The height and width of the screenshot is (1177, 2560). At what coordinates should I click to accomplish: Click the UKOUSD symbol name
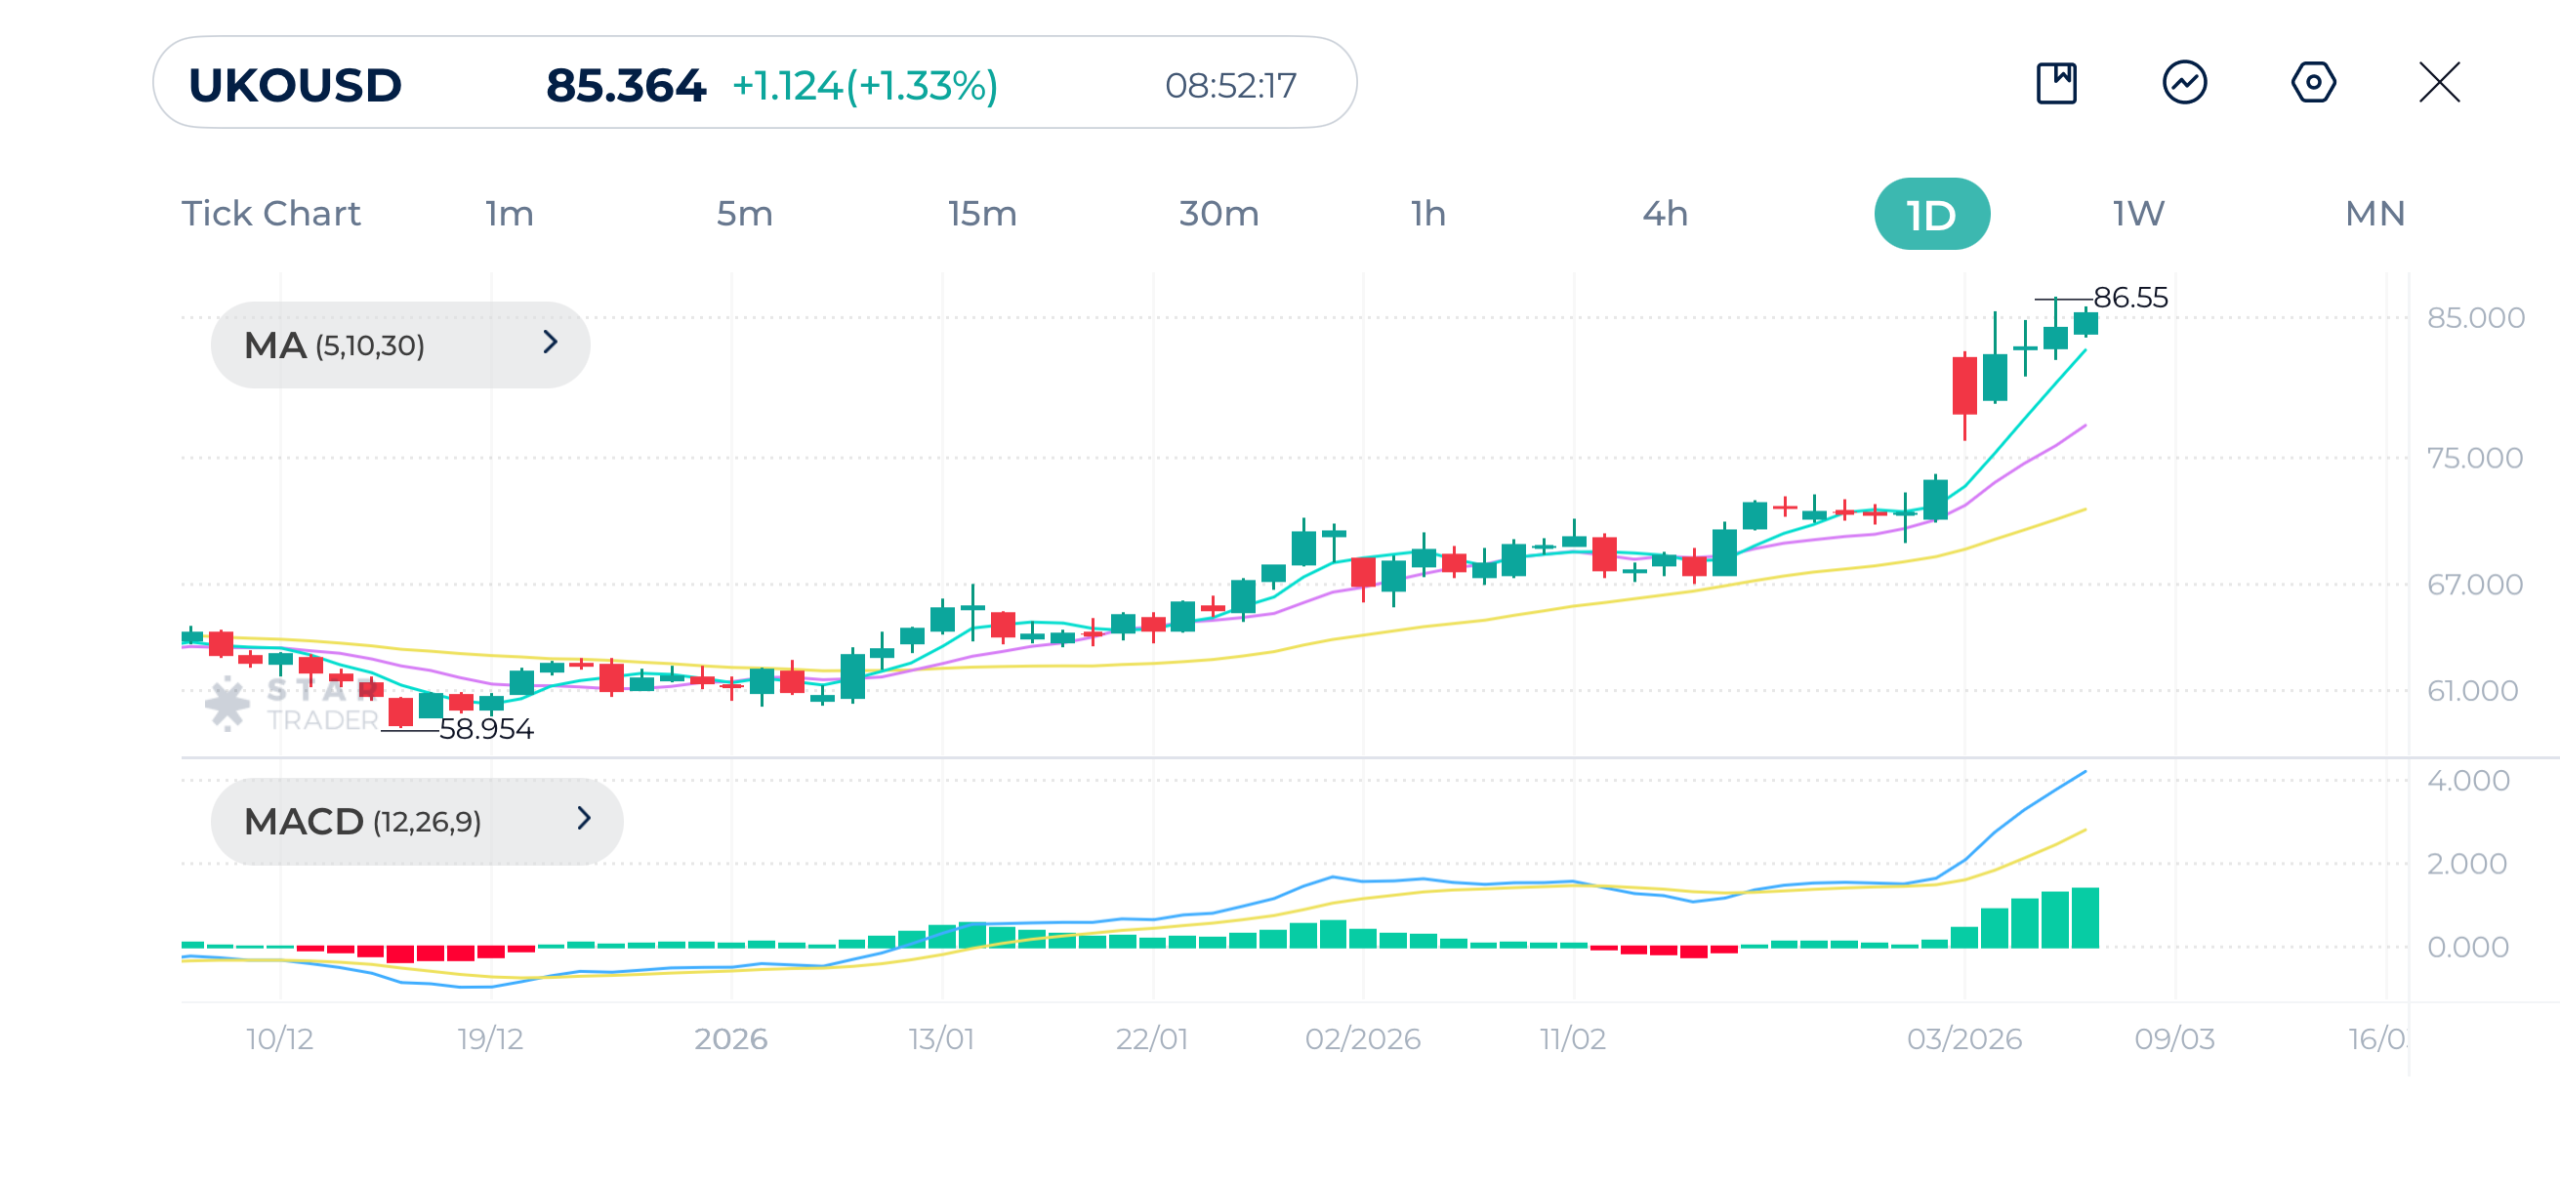pyautogui.click(x=295, y=86)
